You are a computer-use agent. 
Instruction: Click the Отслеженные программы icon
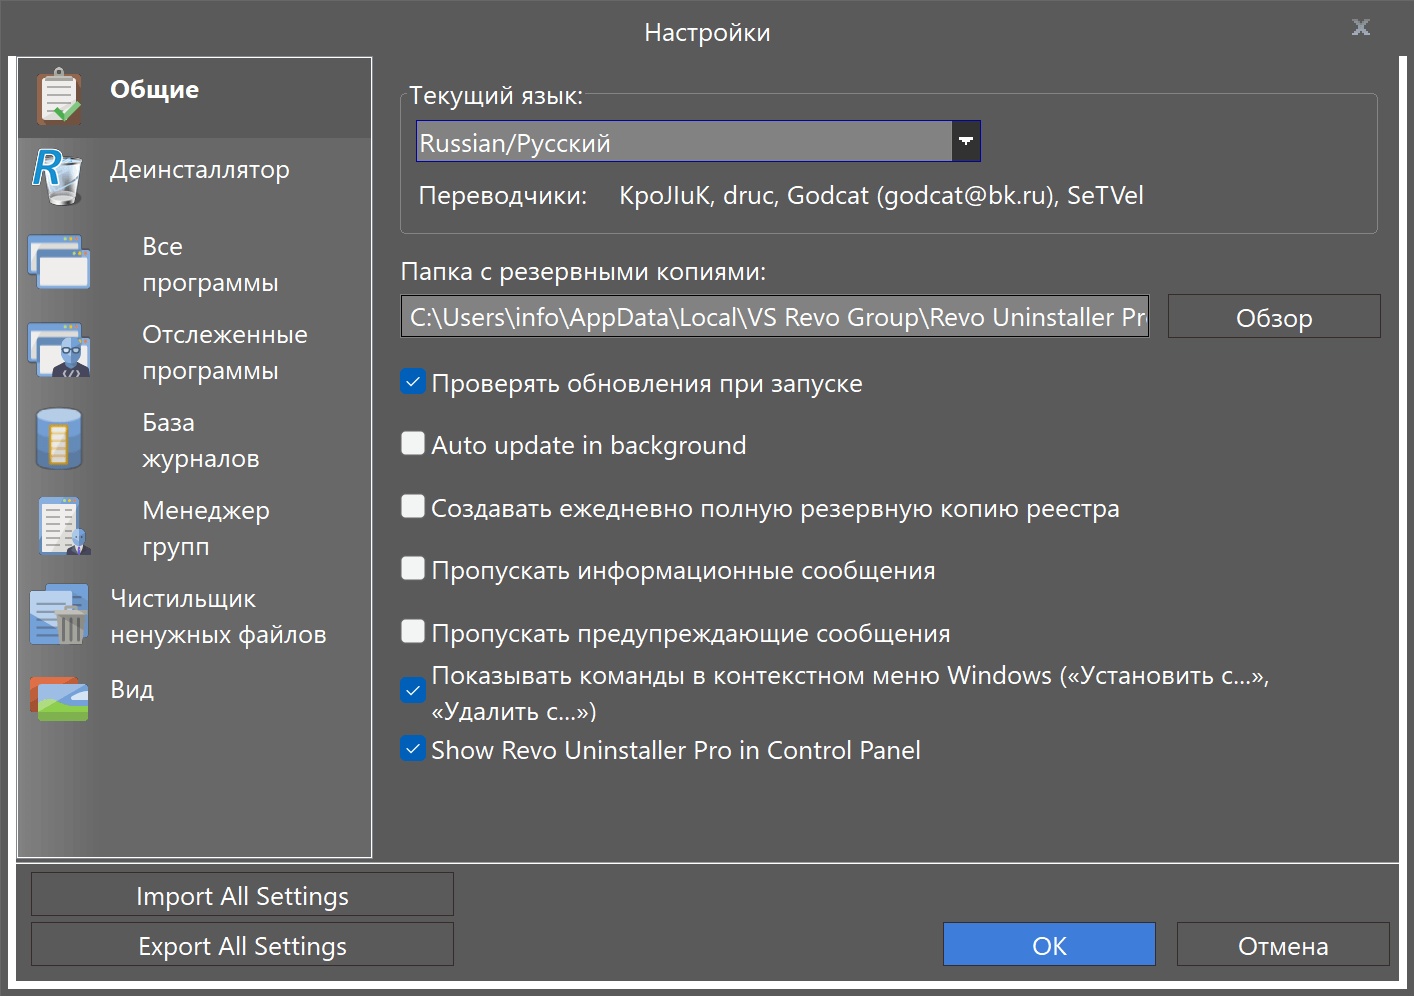pyautogui.click(x=59, y=351)
